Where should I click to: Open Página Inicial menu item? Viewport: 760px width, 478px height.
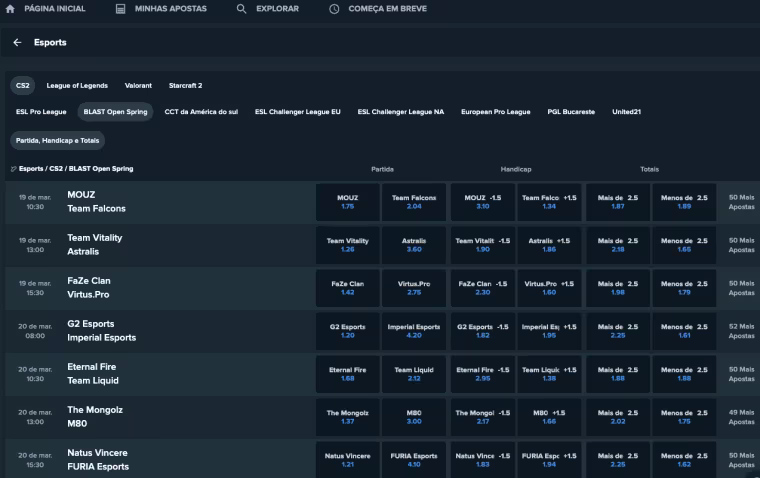click(x=55, y=9)
